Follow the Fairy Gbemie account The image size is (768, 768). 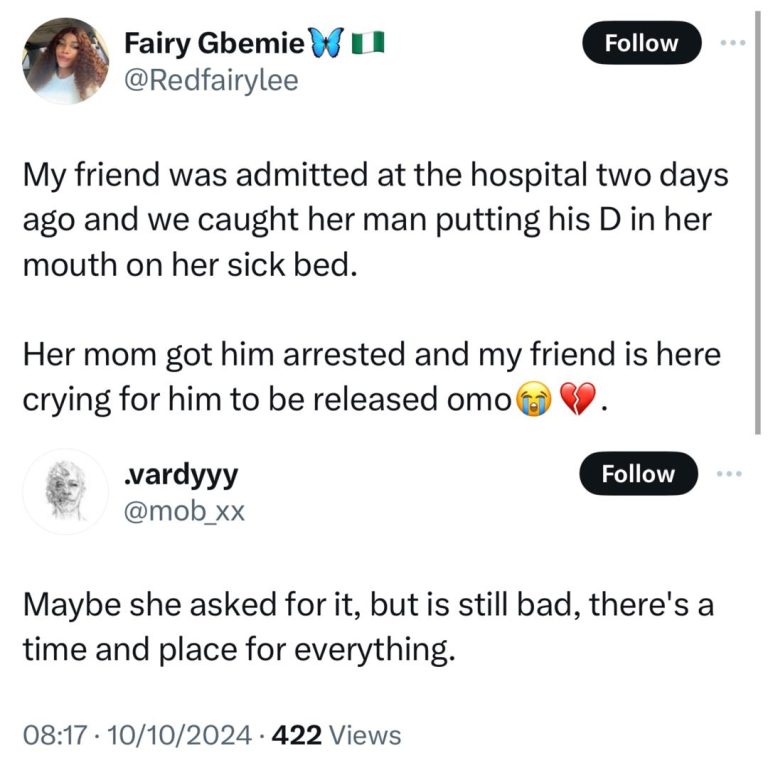pyautogui.click(x=640, y=43)
